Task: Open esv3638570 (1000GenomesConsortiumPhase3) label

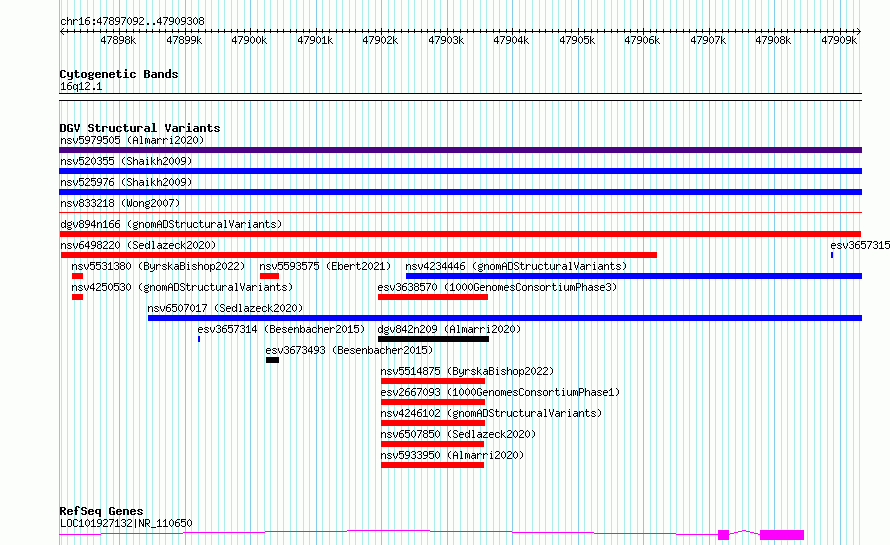Action: (497, 287)
